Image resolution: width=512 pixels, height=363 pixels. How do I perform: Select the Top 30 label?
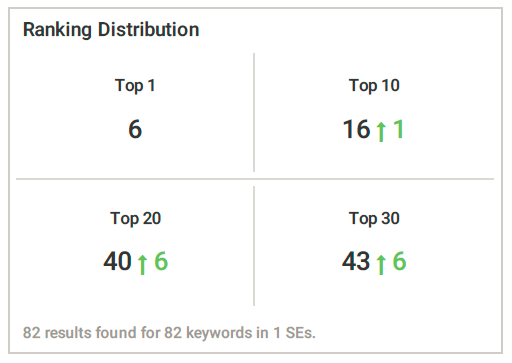(x=374, y=219)
